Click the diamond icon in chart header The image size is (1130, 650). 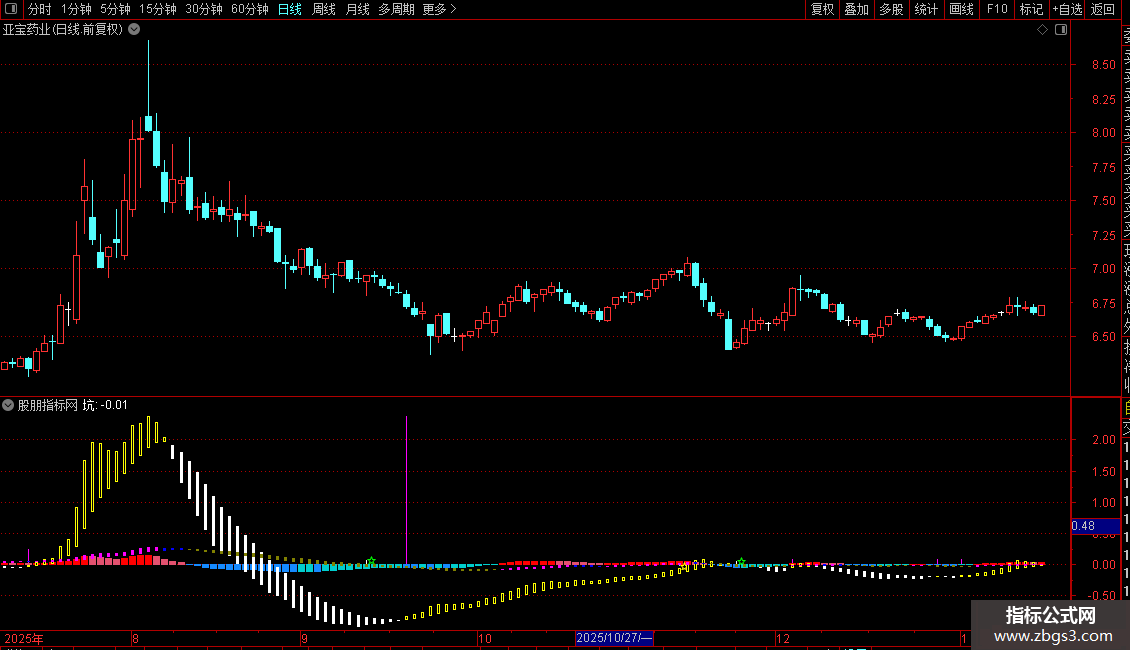pyautogui.click(x=1042, y=29)
